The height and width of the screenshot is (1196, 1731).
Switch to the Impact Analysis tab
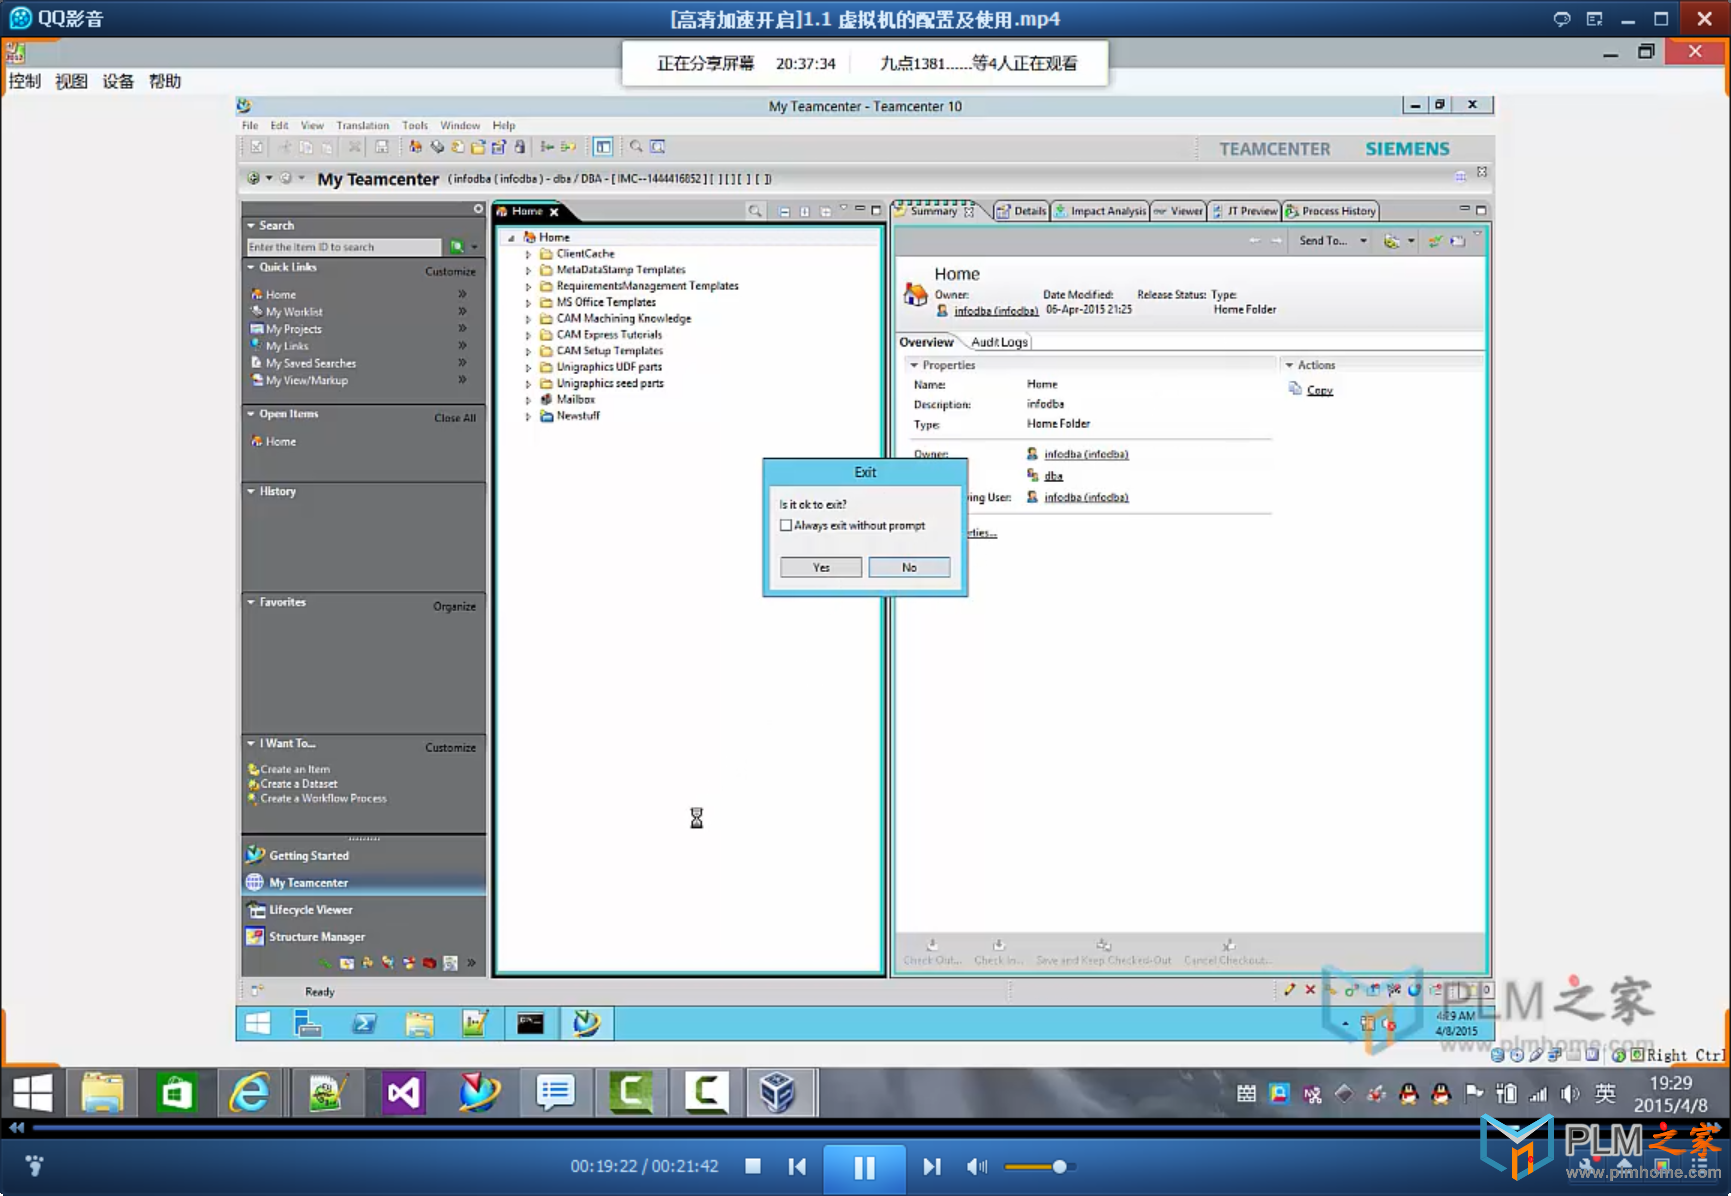tap(1100, 211)
